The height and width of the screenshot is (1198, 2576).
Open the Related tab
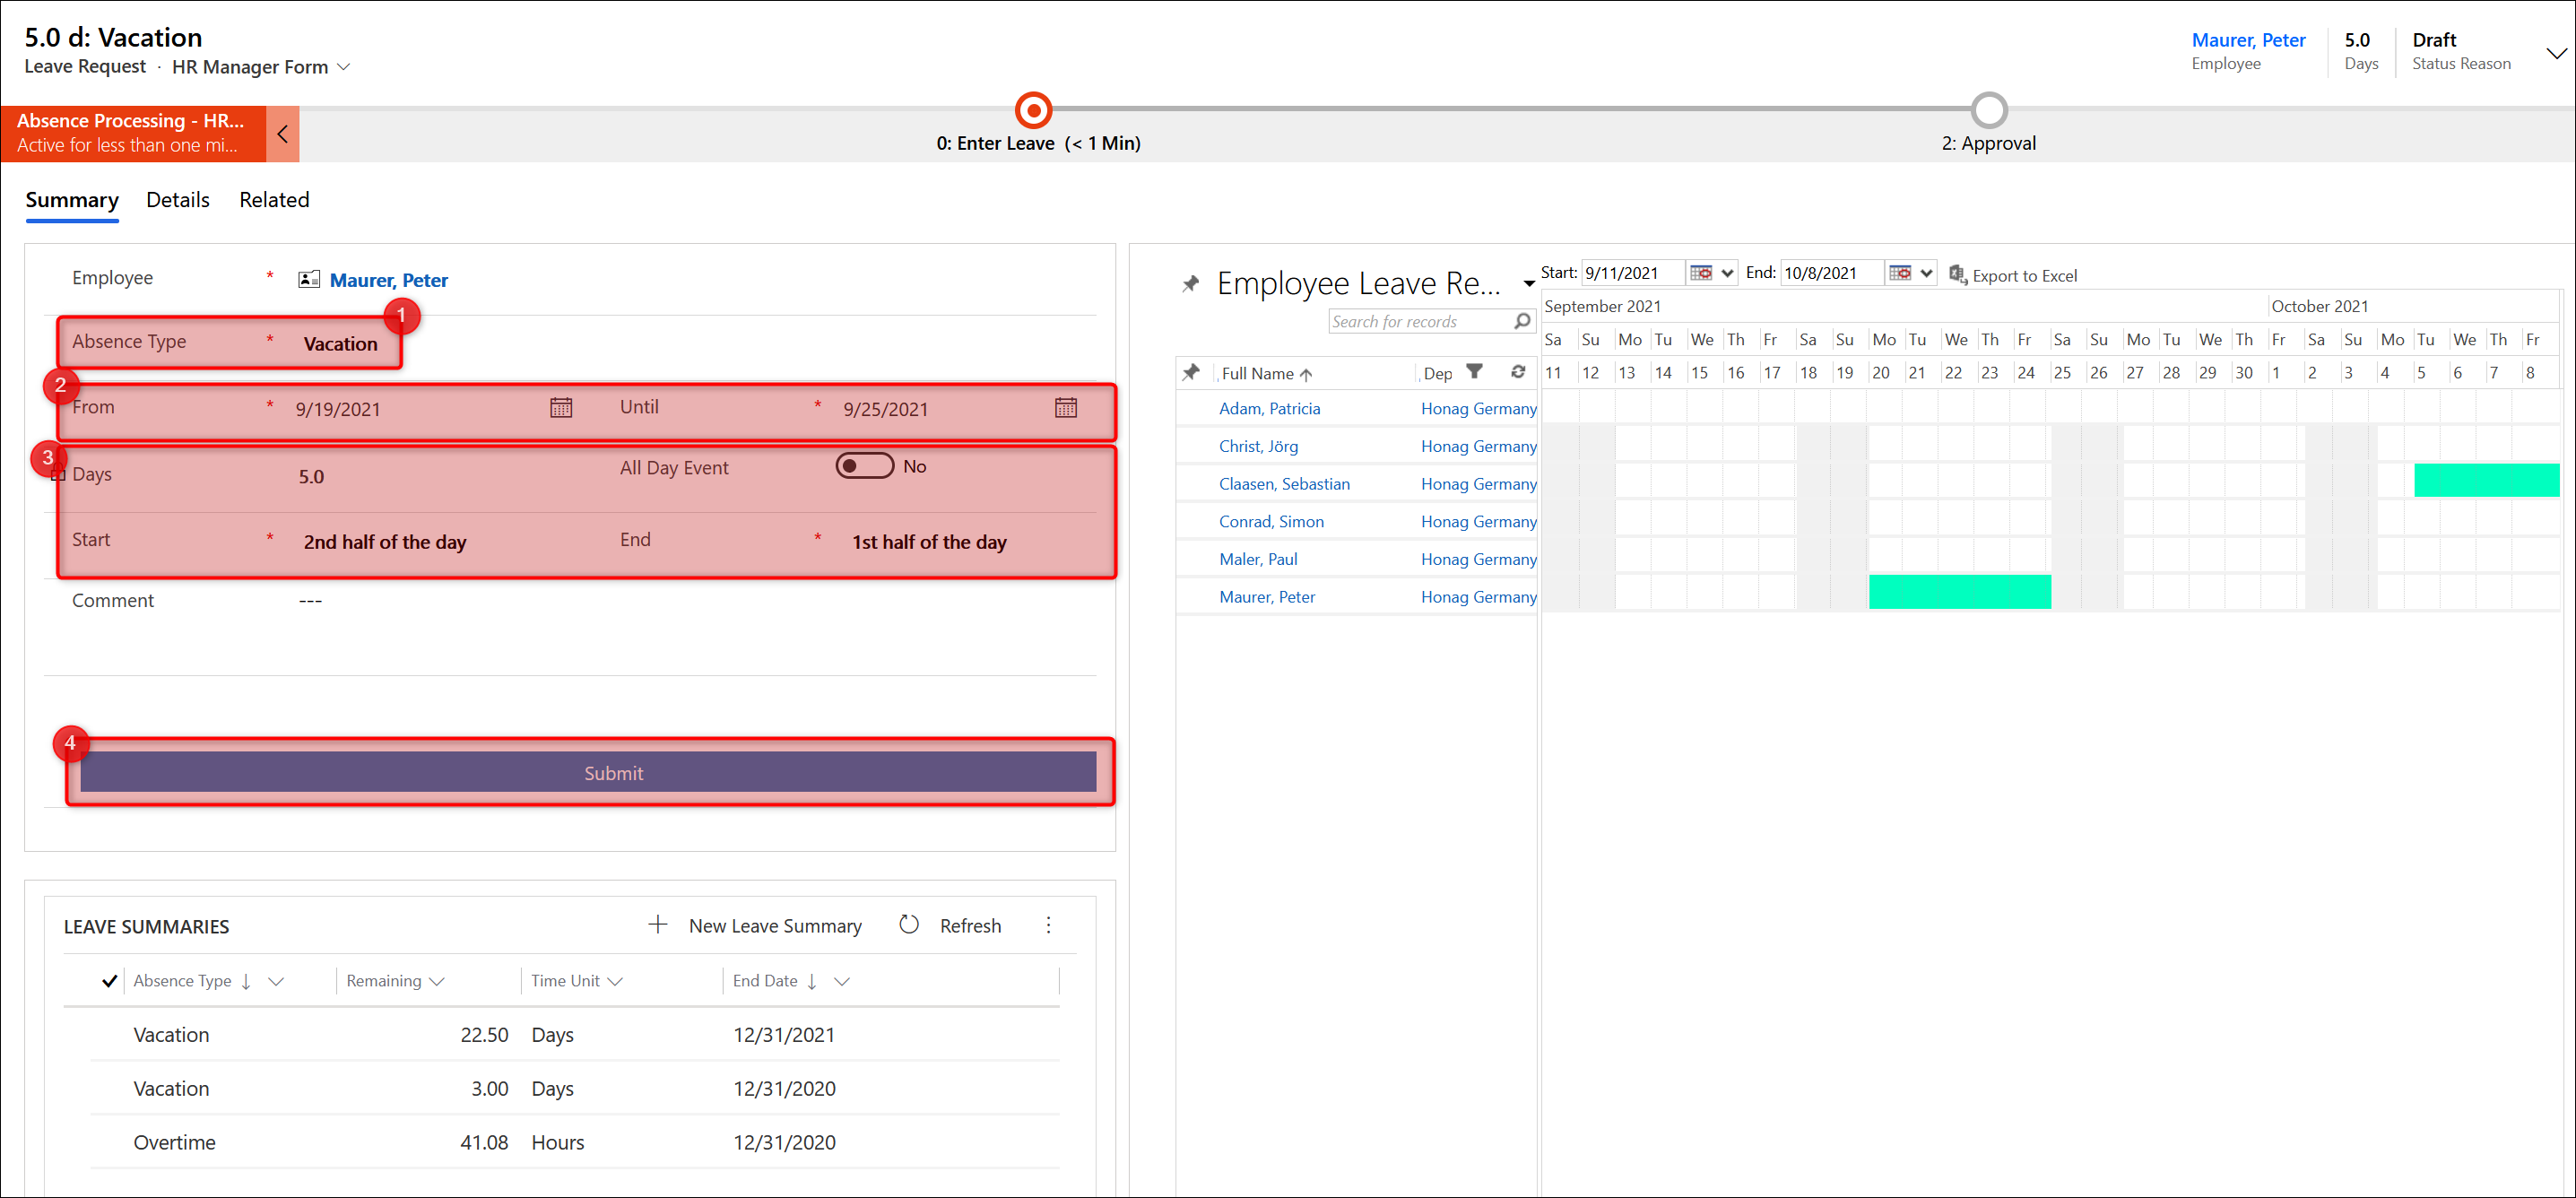point(274,200)
